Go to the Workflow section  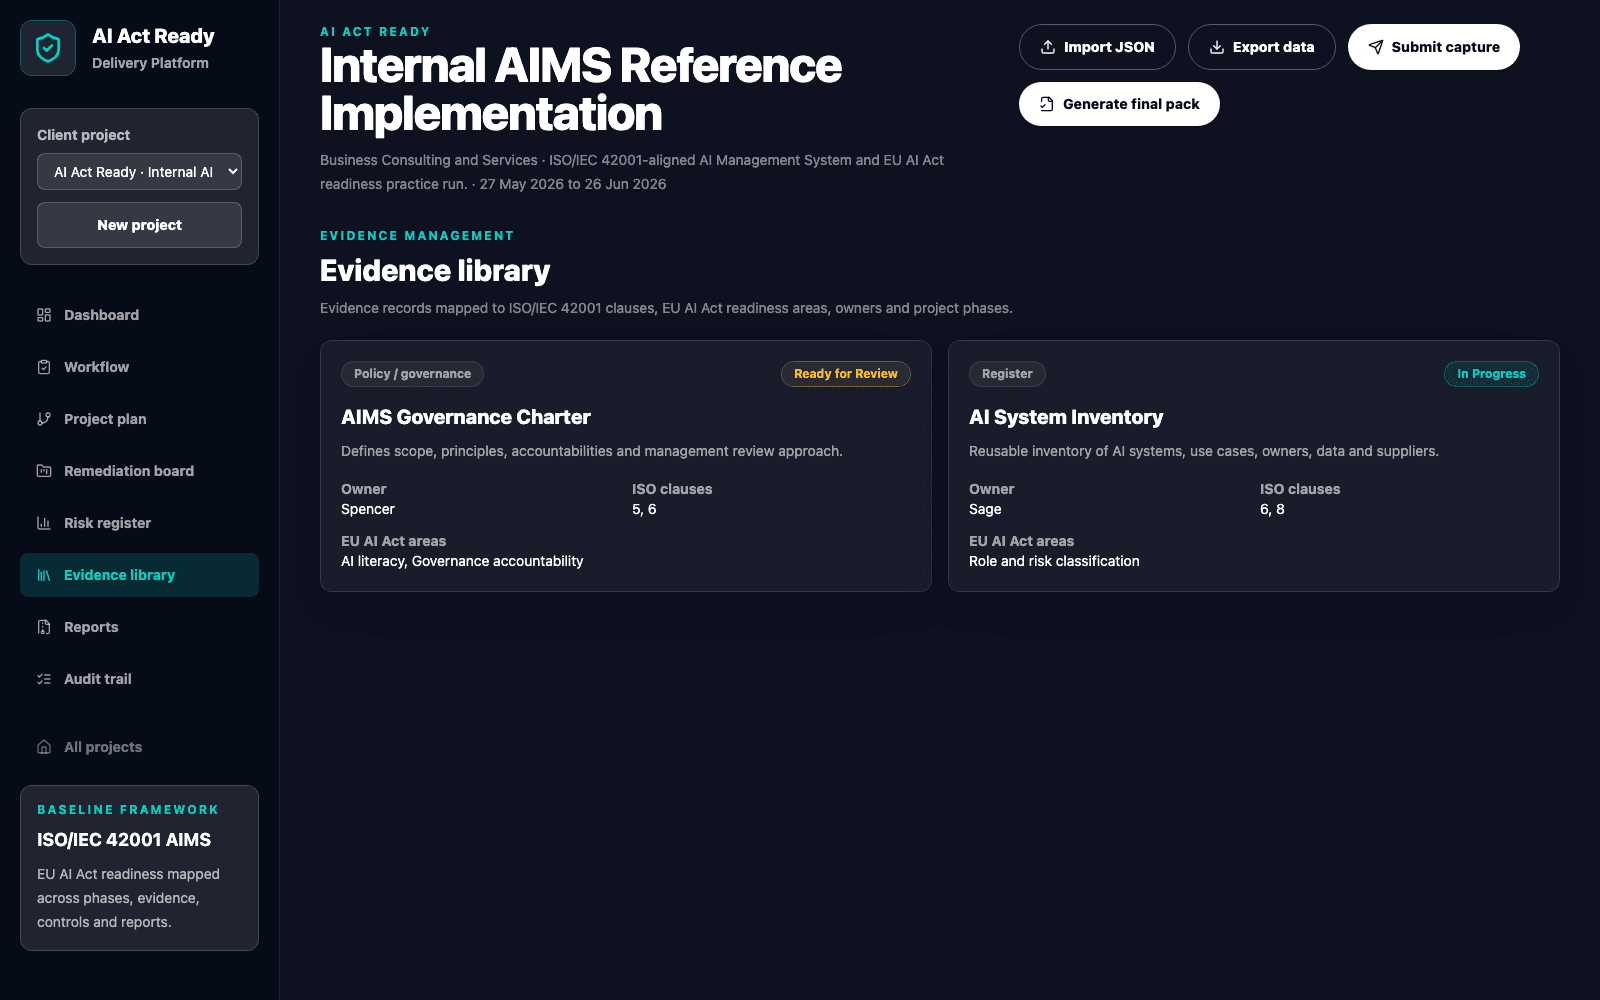[x=139, y=367]
